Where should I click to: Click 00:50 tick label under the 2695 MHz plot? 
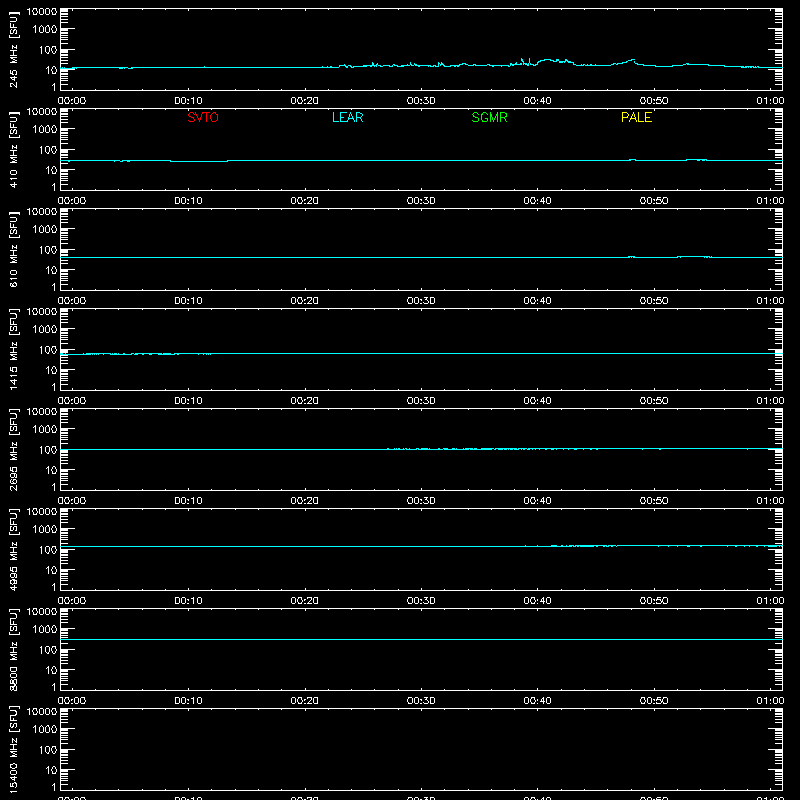654,501
